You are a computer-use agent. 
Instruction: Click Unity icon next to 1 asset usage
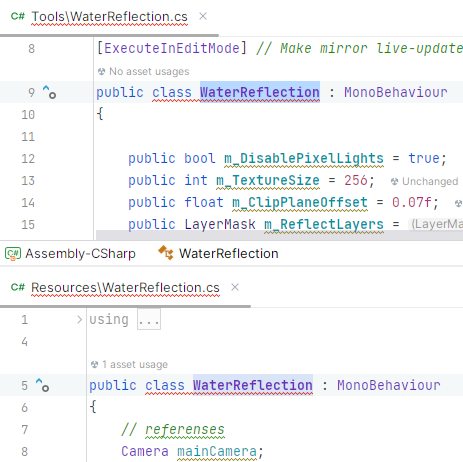(95, 364)
